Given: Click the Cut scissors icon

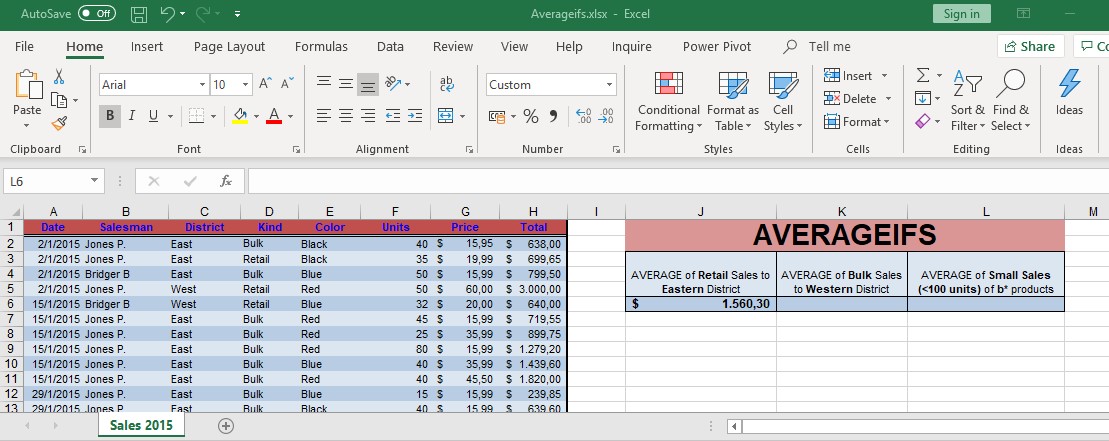Looking at the screenshot, I should pyautogui.click(x=59, y=77).
